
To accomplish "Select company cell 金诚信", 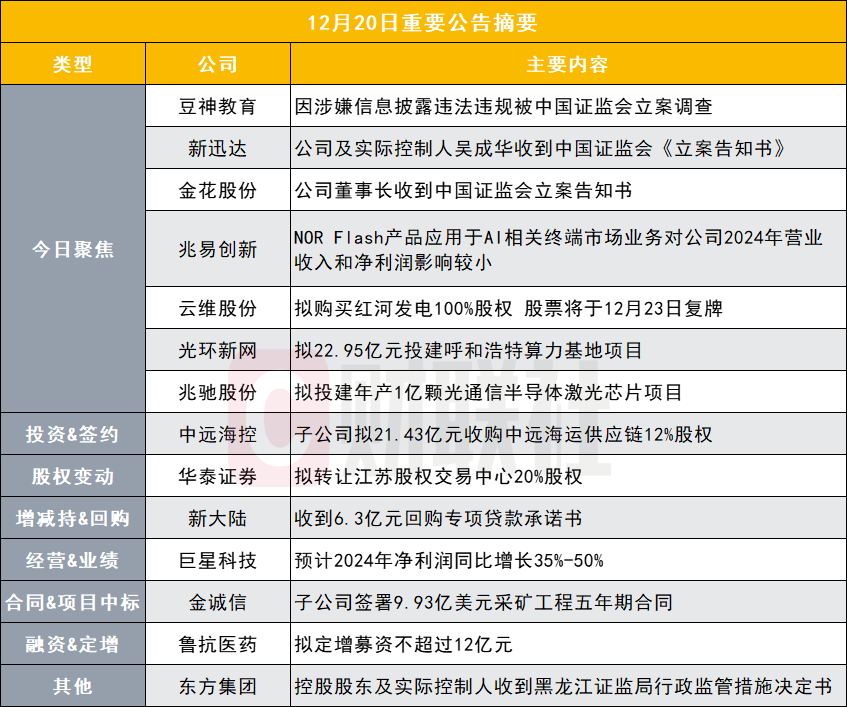I will pyautogui.click(x=218, y=602).
